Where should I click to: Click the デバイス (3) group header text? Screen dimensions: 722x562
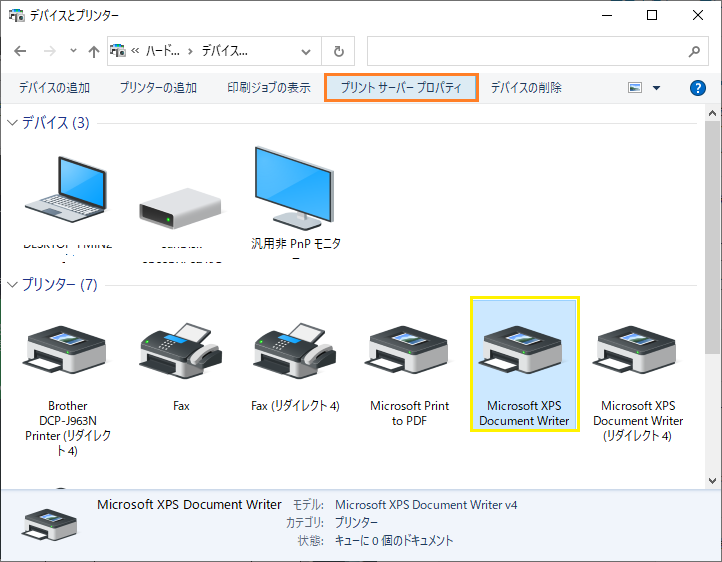(56, 122)
